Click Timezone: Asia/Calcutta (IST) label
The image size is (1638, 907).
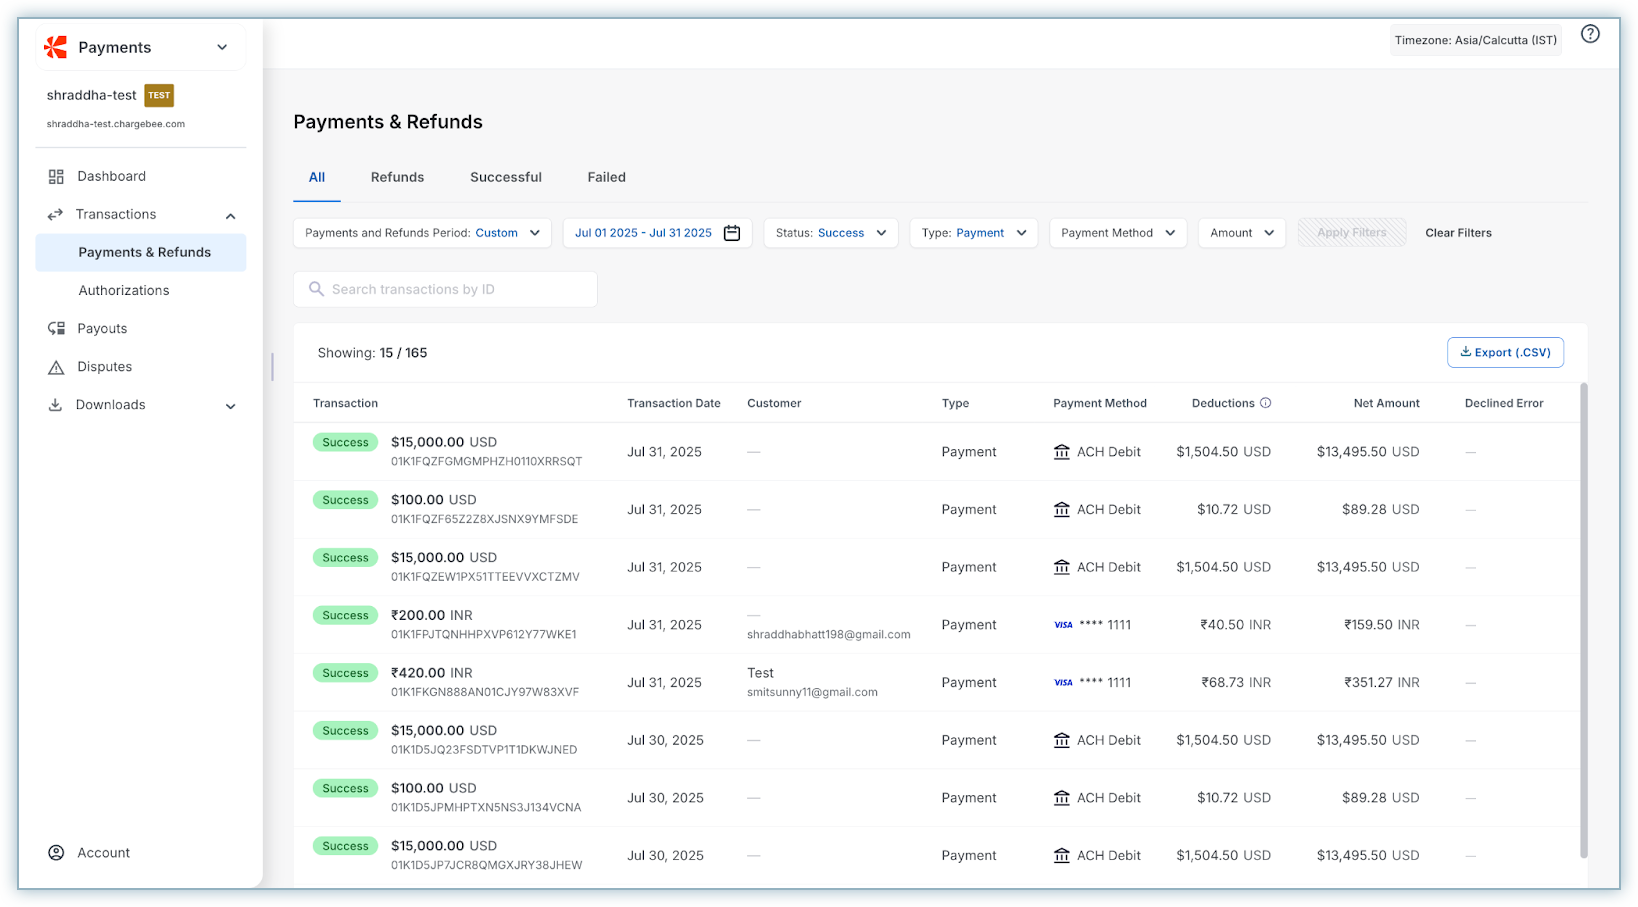[1475, 40]
